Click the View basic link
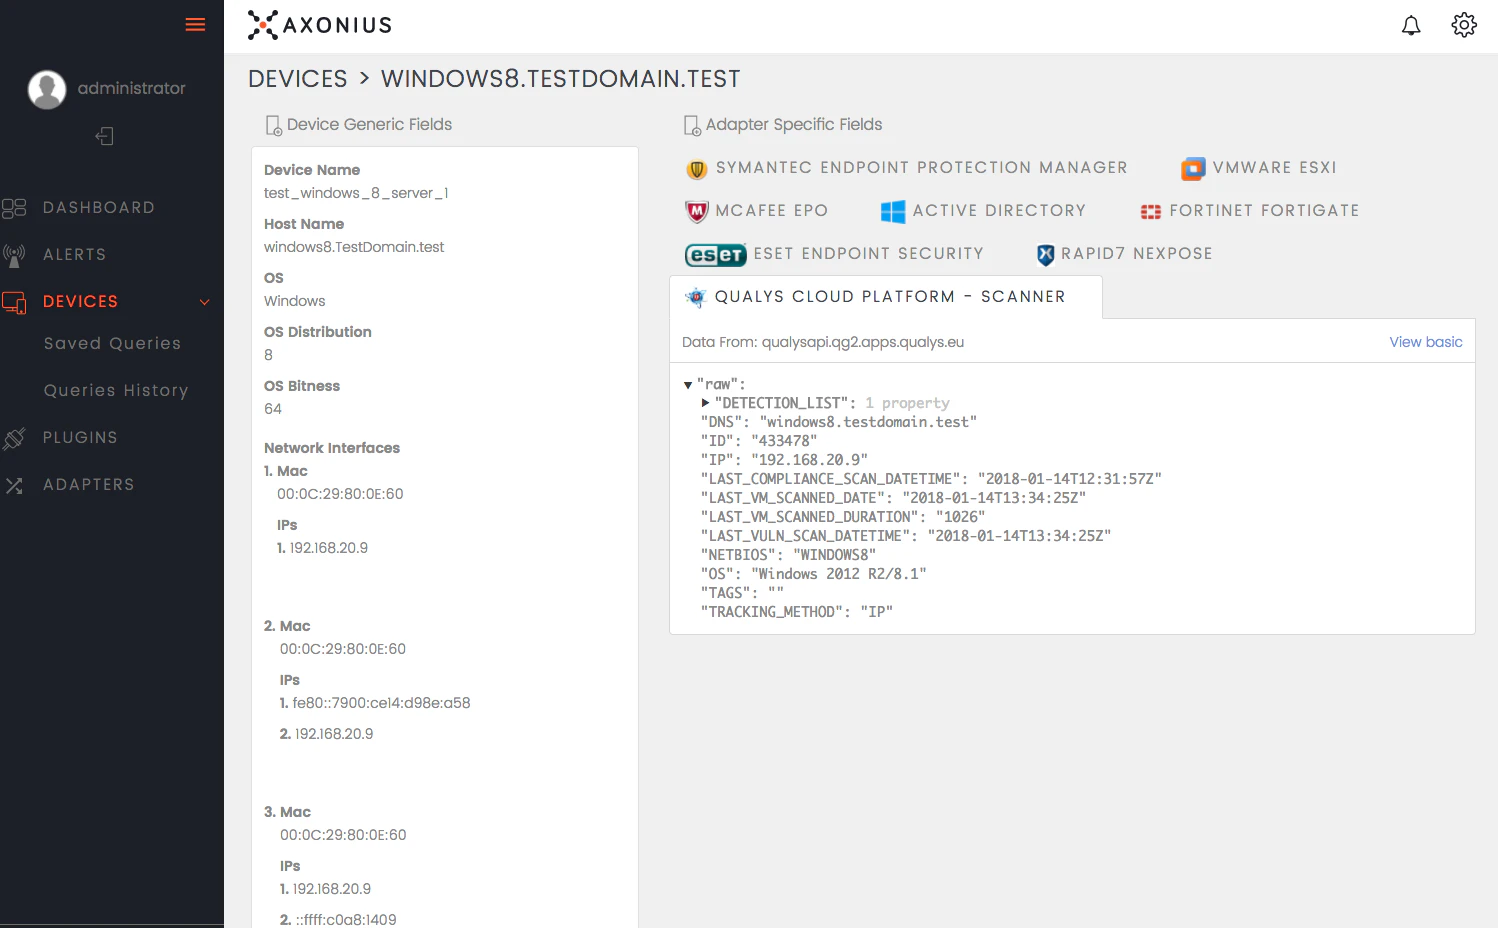The width and height of the screenshot is (1498, 928). coord(1426,342)
